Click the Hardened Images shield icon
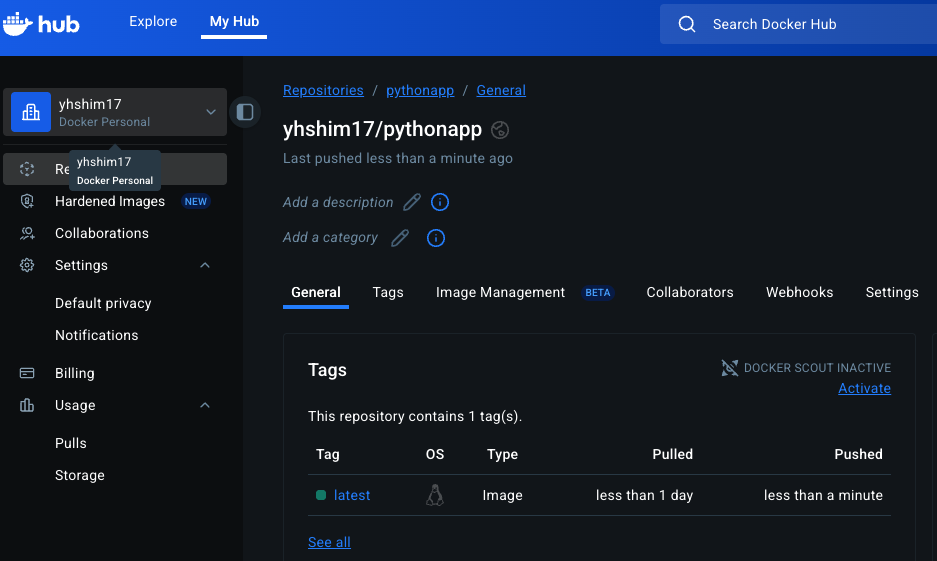This screenshot has width=937, height=561. pyautogui.click(x=27, y=201)
